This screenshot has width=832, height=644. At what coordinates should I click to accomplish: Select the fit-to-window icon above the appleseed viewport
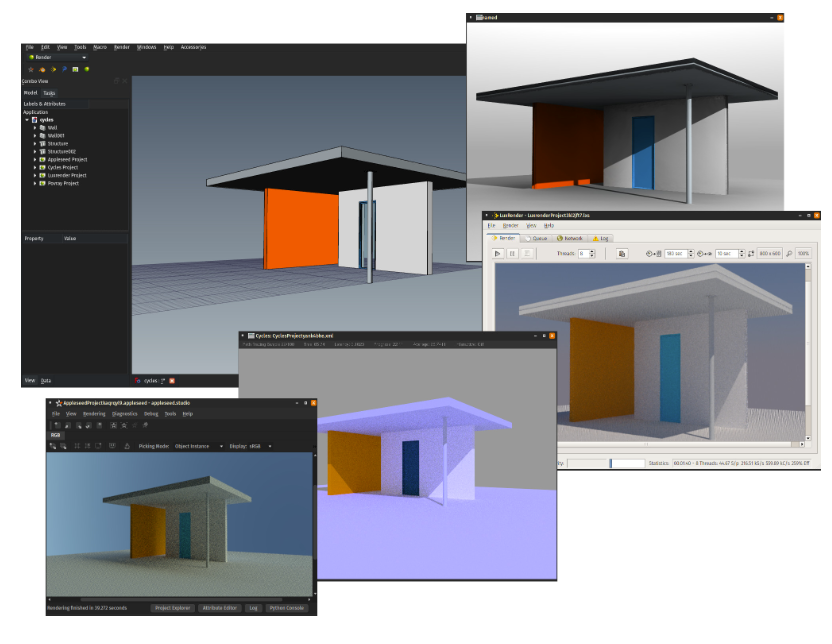(97, 446)
